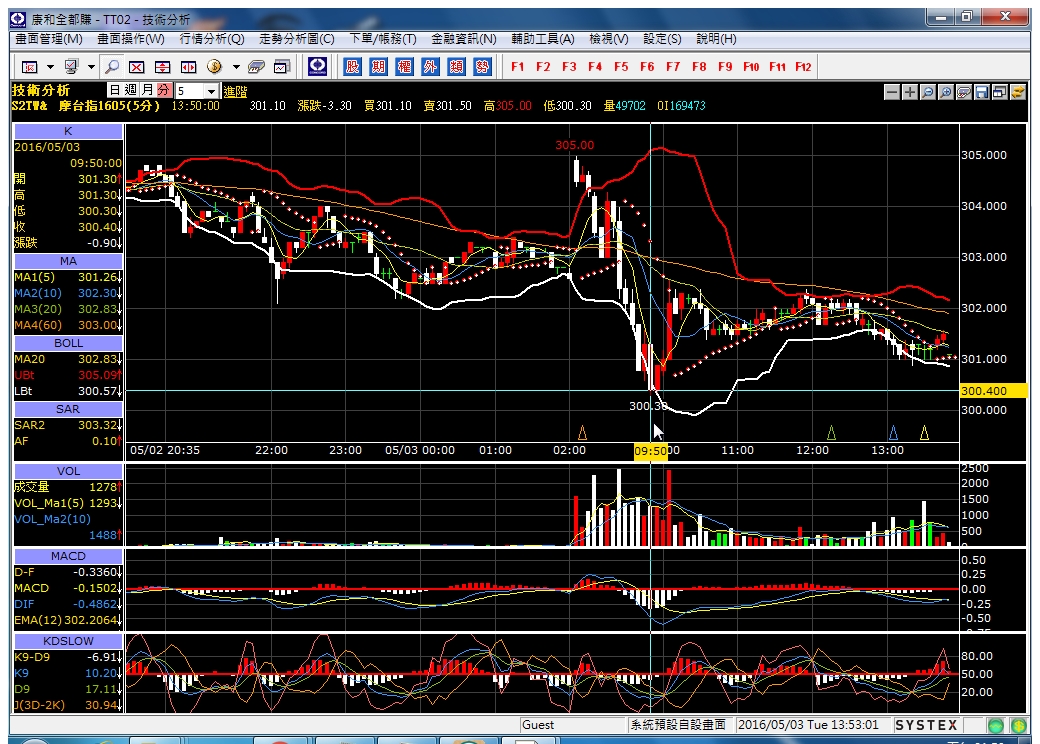Screen dimensions: 1040x744
Task: Click the KDSLOW indicator panel header
Action: [x=68, y=641]
